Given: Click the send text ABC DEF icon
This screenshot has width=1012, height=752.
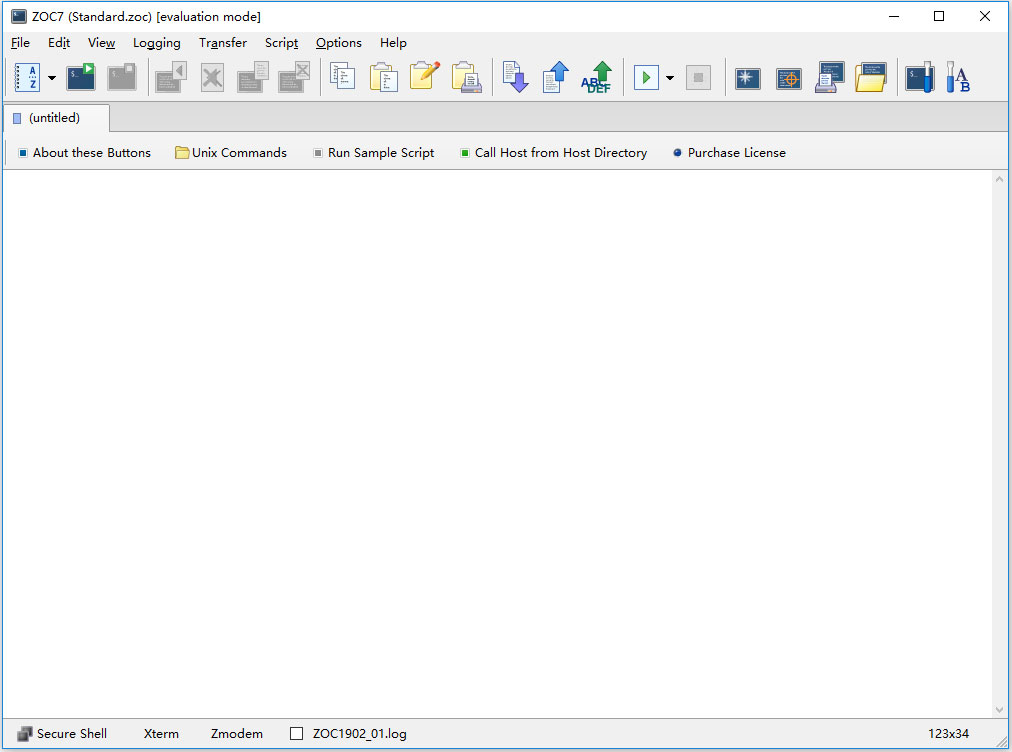Looking at the screenshot, I should click(x=597, y=77).
